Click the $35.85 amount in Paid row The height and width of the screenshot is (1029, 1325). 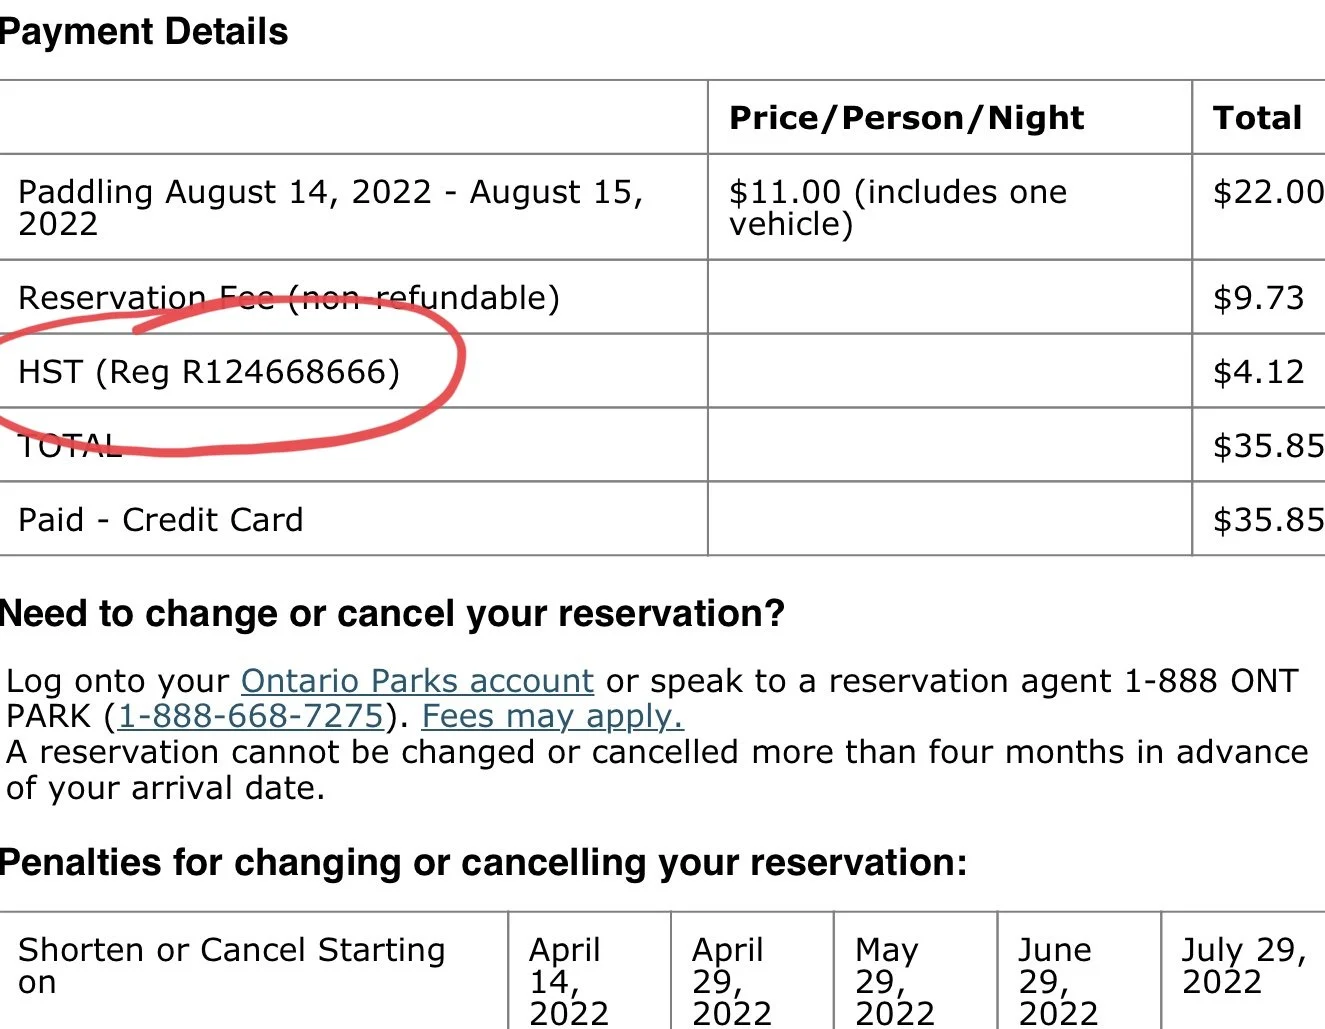pos(1267,520)
